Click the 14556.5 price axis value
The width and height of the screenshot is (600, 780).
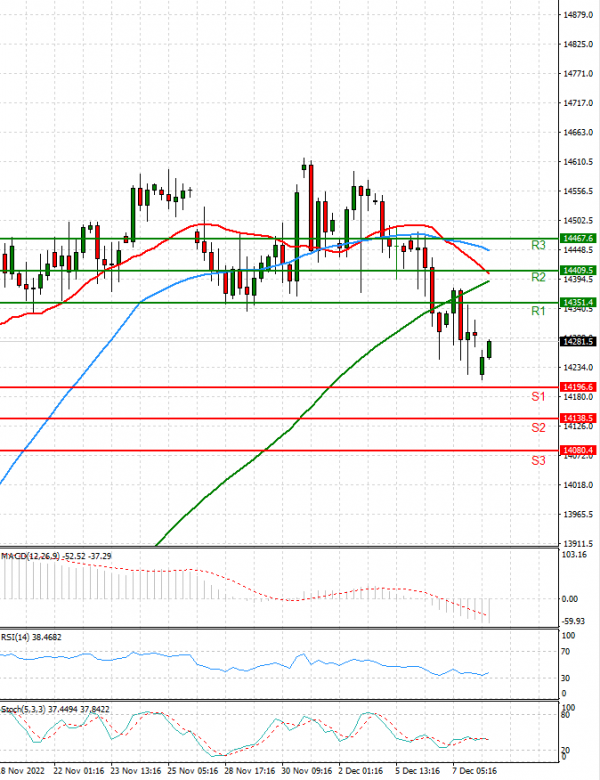578,191
